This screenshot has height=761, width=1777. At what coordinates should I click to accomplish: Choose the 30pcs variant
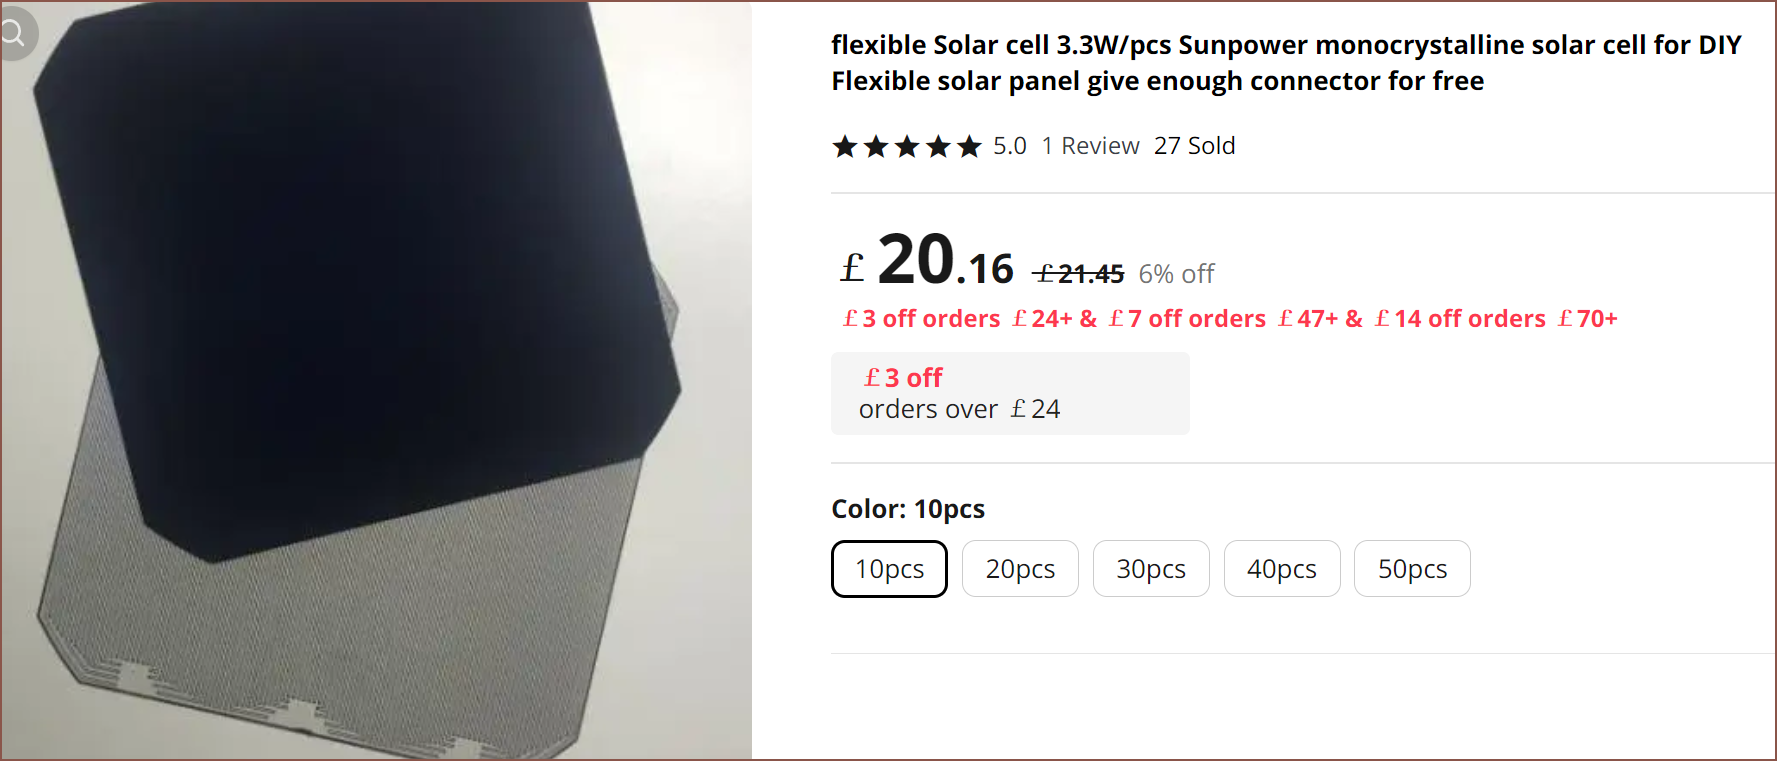pyautogui.click(x=1151, y=569)
